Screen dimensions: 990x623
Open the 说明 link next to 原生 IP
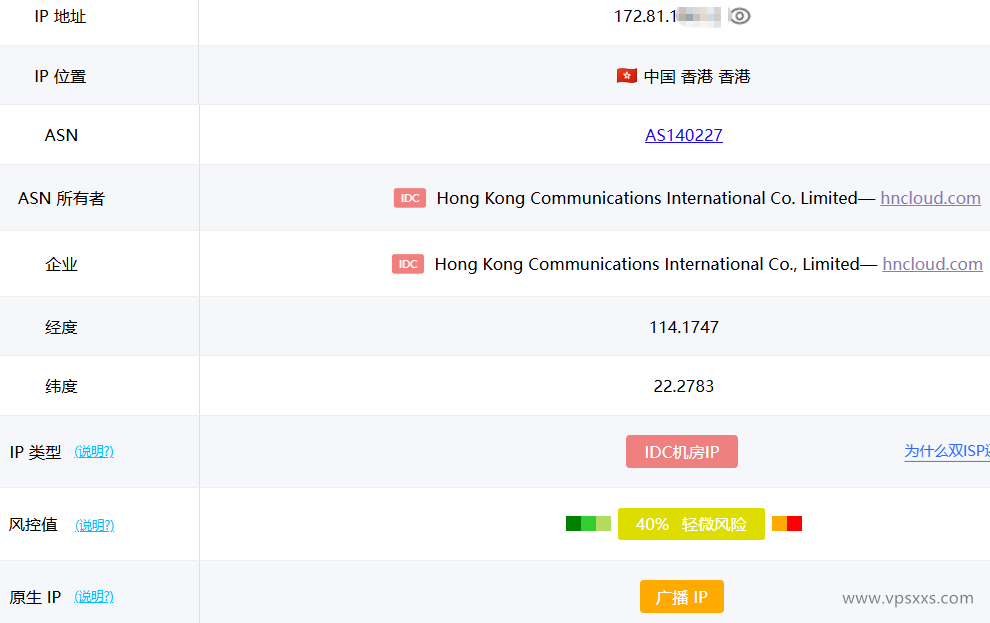coord(94,597)
